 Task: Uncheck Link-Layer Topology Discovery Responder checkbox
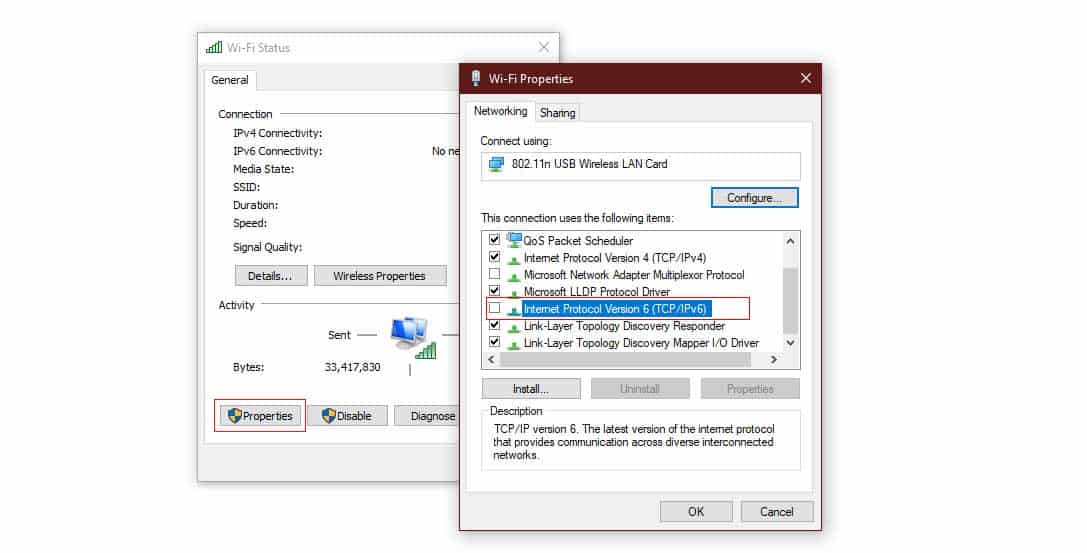coord(494,324)
